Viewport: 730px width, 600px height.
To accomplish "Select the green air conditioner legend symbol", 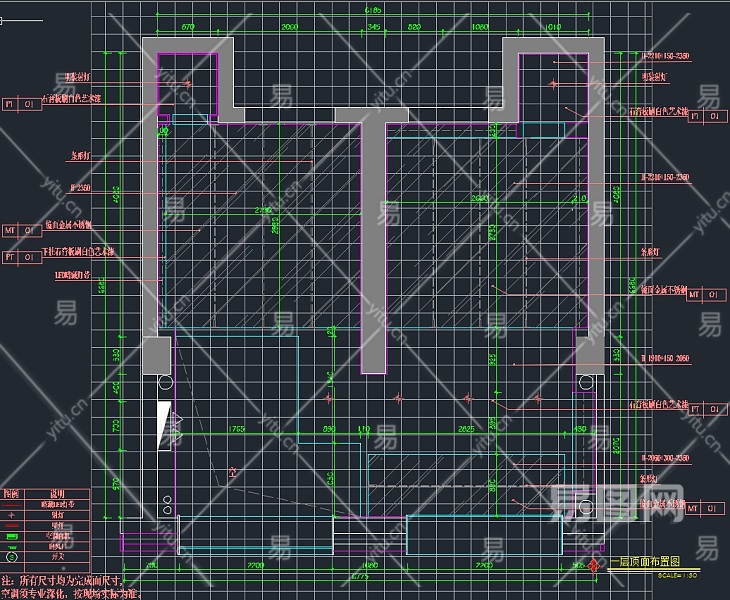I will coord(12,536).
